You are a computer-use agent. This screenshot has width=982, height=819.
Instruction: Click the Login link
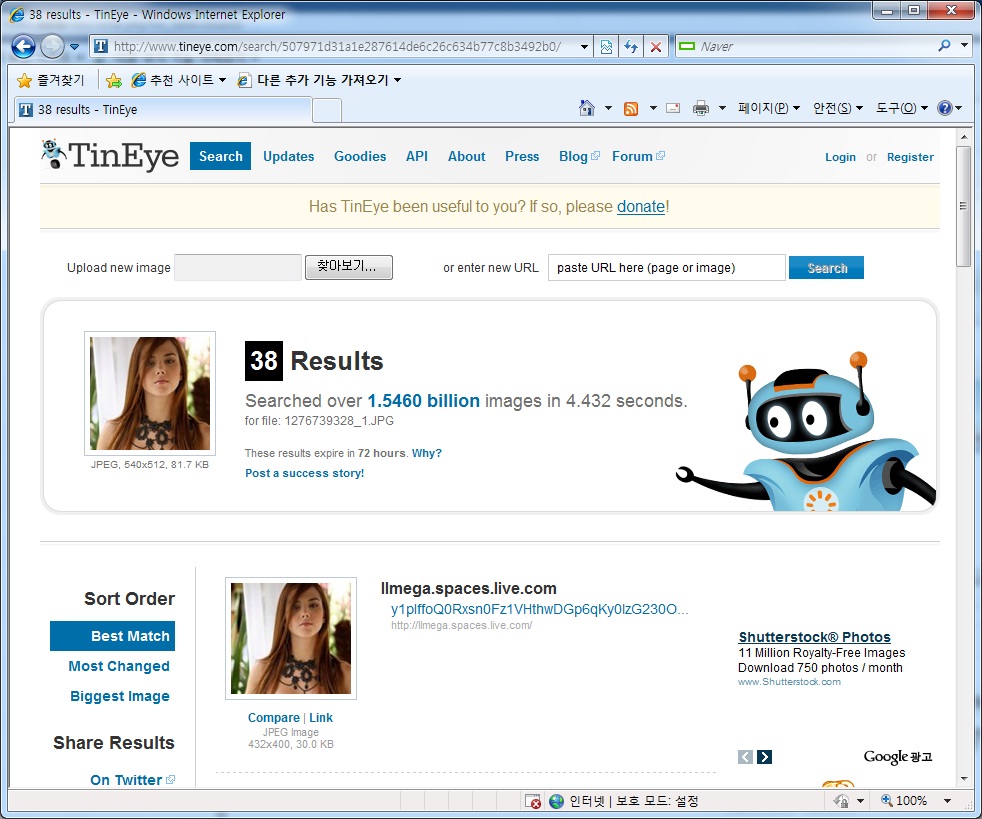840,157
